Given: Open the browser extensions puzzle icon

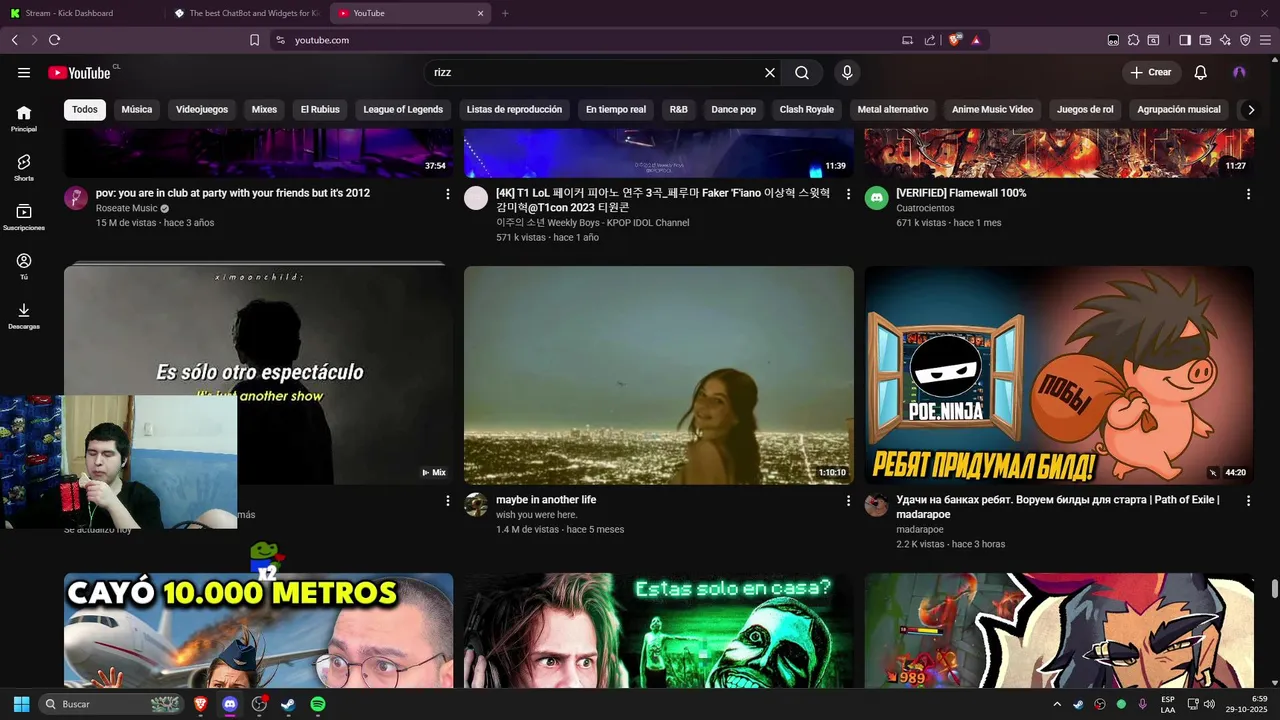Looking at the screenshot, I should (x=1133, y=40).
